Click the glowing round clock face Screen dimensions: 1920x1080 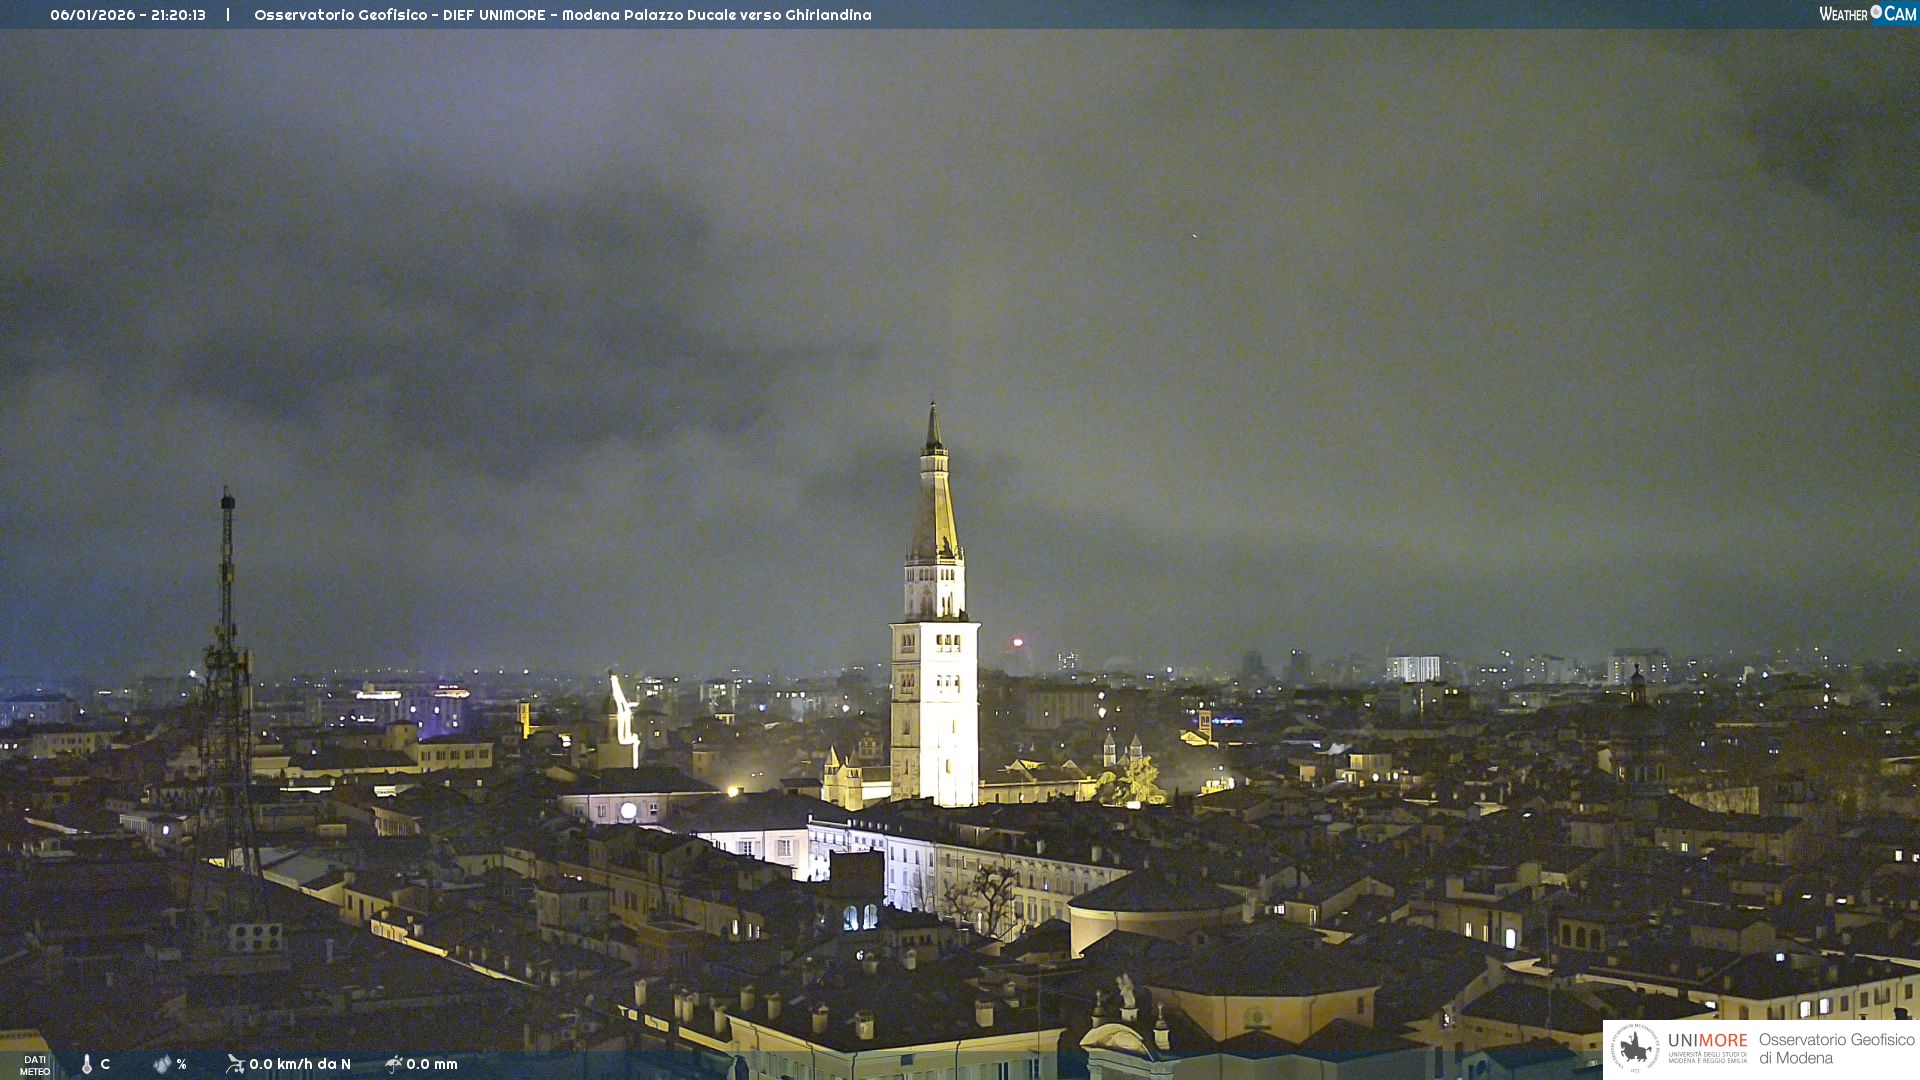click(x=628, y=811)
